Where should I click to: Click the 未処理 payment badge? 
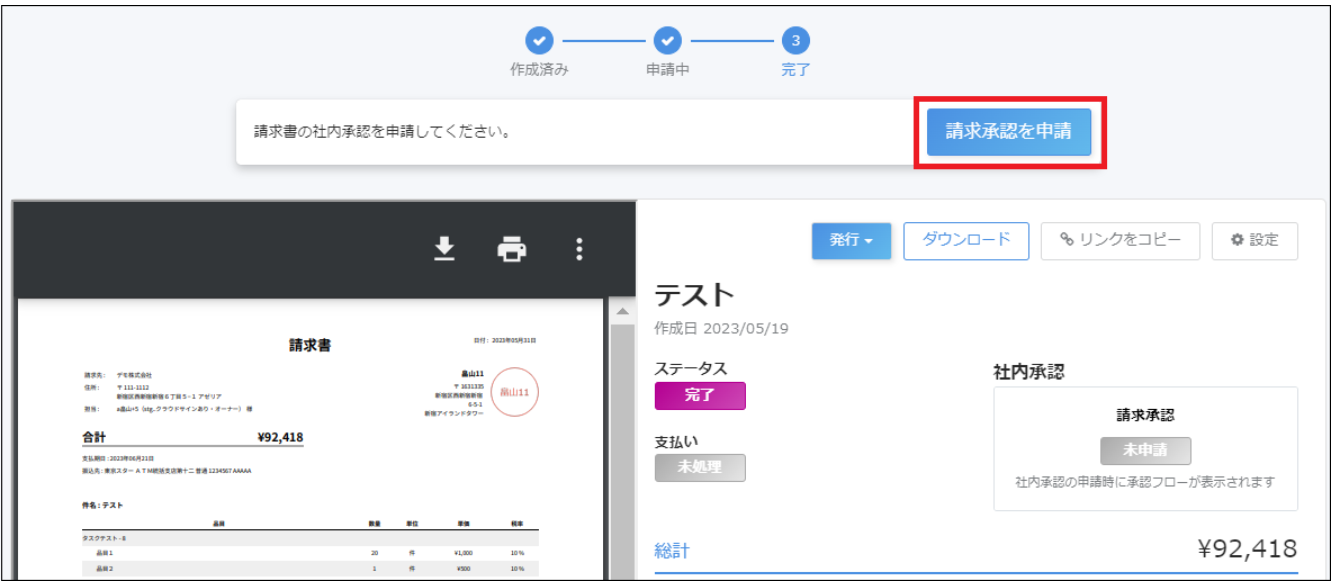pos(700,467)
